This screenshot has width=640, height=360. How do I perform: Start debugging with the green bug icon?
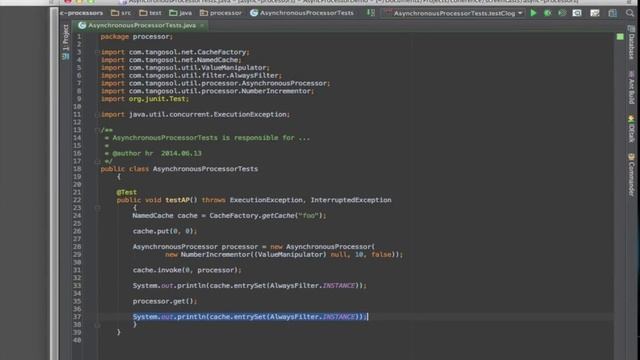pos(547,13)
